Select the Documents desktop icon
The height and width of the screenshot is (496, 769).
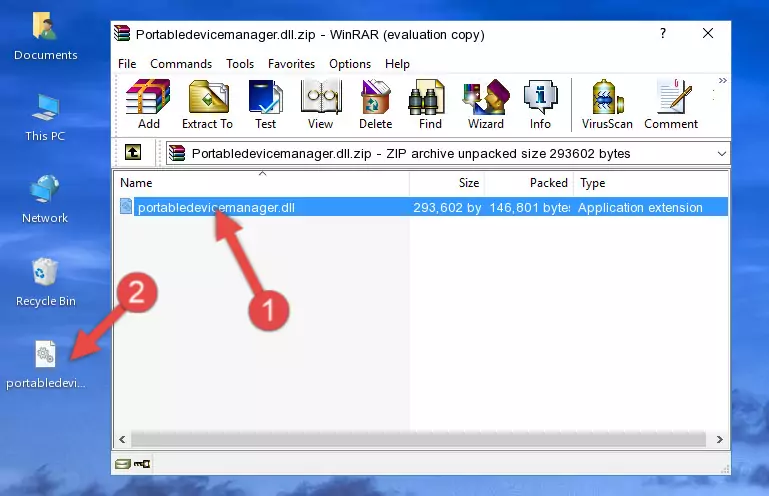(45, 37)
